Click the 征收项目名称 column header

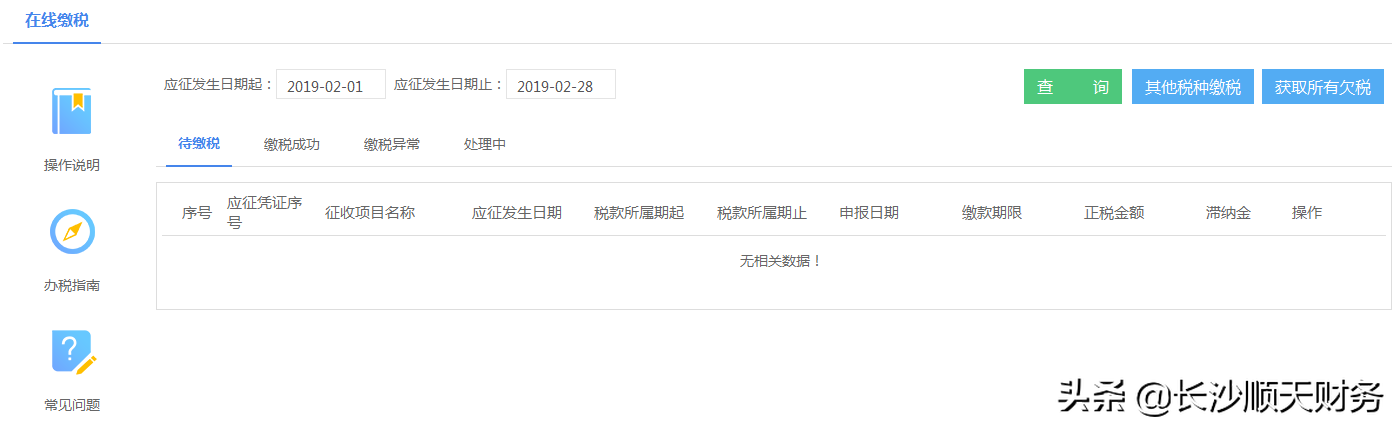[x=370, y=212]
